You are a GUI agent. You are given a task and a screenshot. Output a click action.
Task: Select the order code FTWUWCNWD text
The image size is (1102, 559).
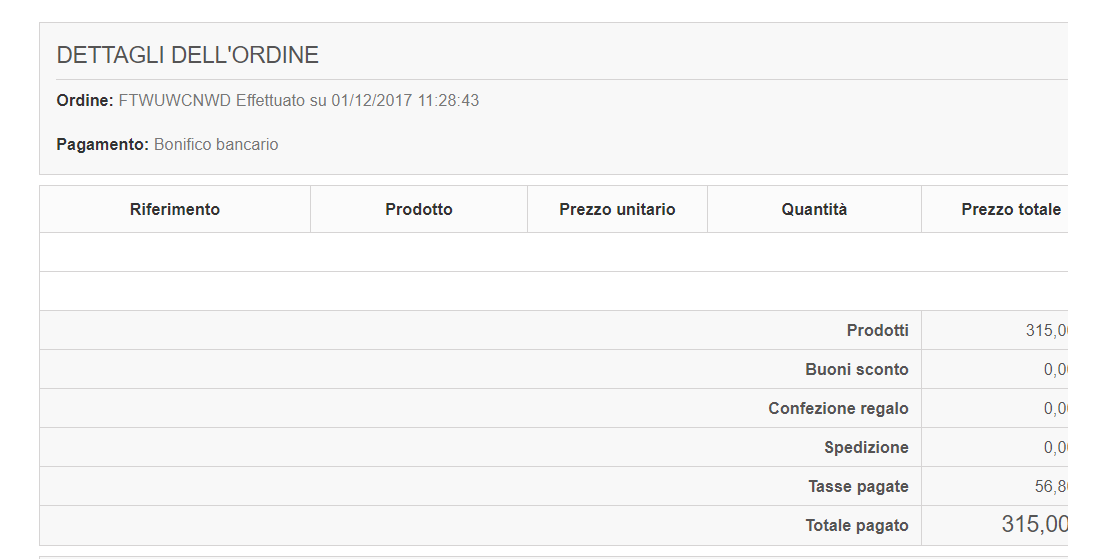pyautogui.click(x=174, y=101)
